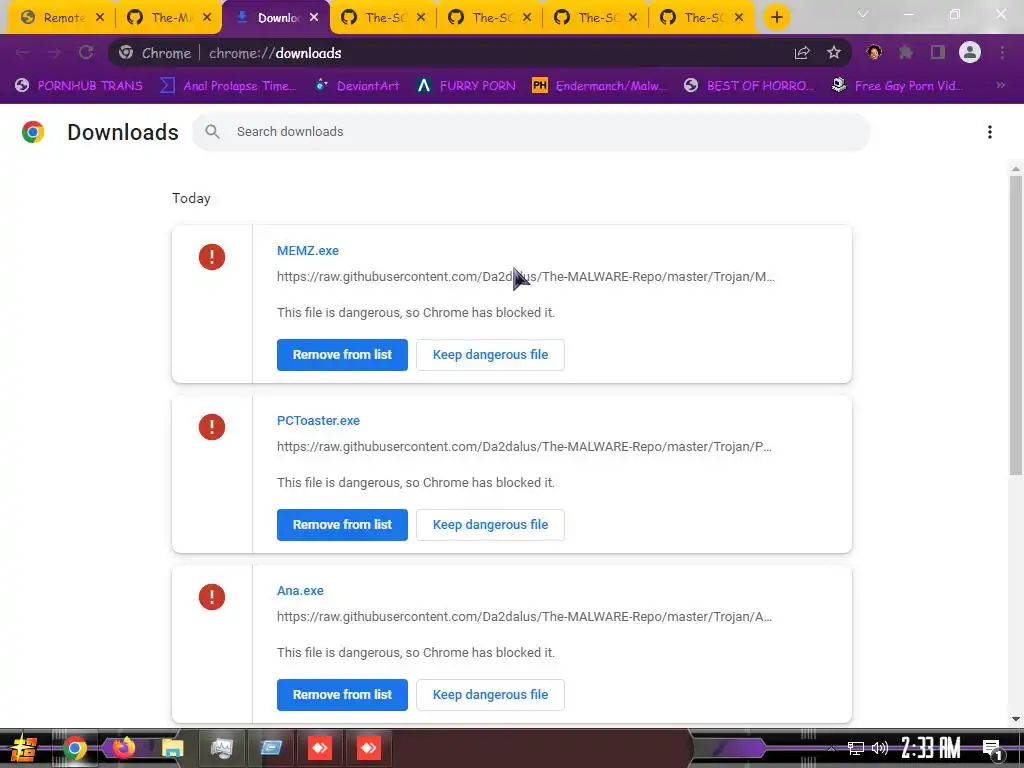The width and height of the screenshot is (1024, 768).
Task: Click the Chrome site info chip in address bar
Action: click(x=155, y=53)
